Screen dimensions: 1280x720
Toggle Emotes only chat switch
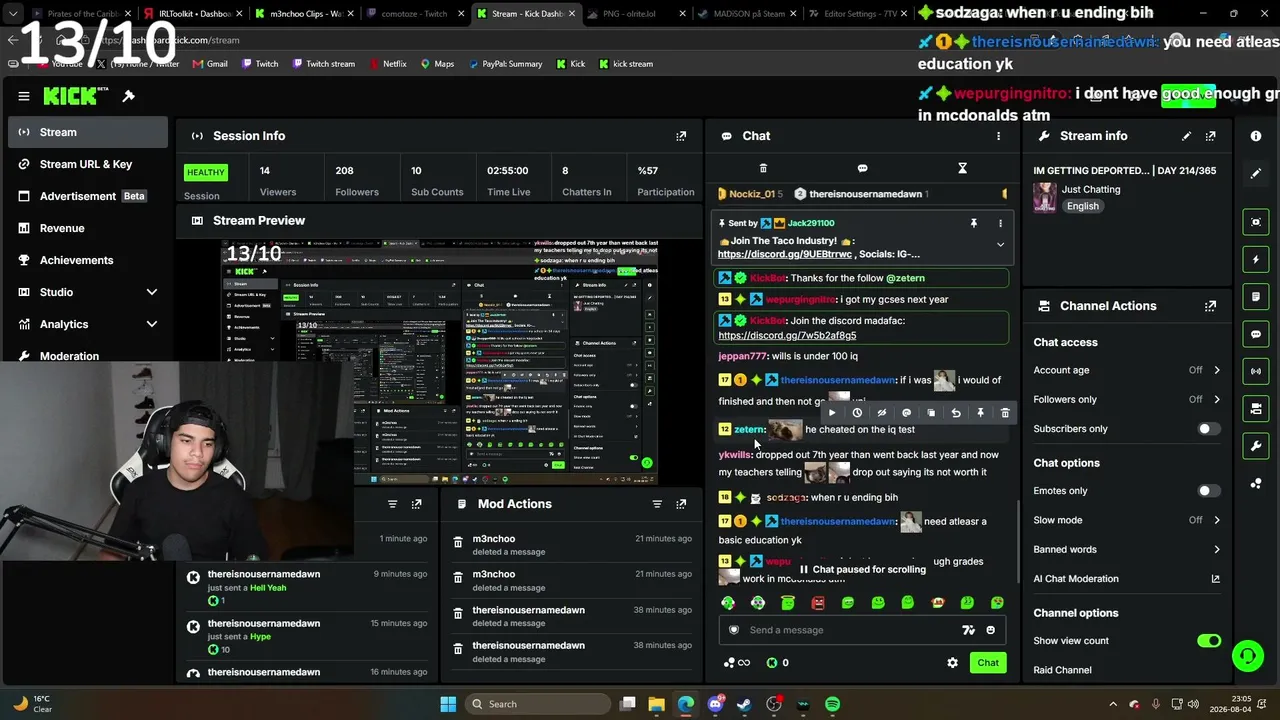point(1209,491)
